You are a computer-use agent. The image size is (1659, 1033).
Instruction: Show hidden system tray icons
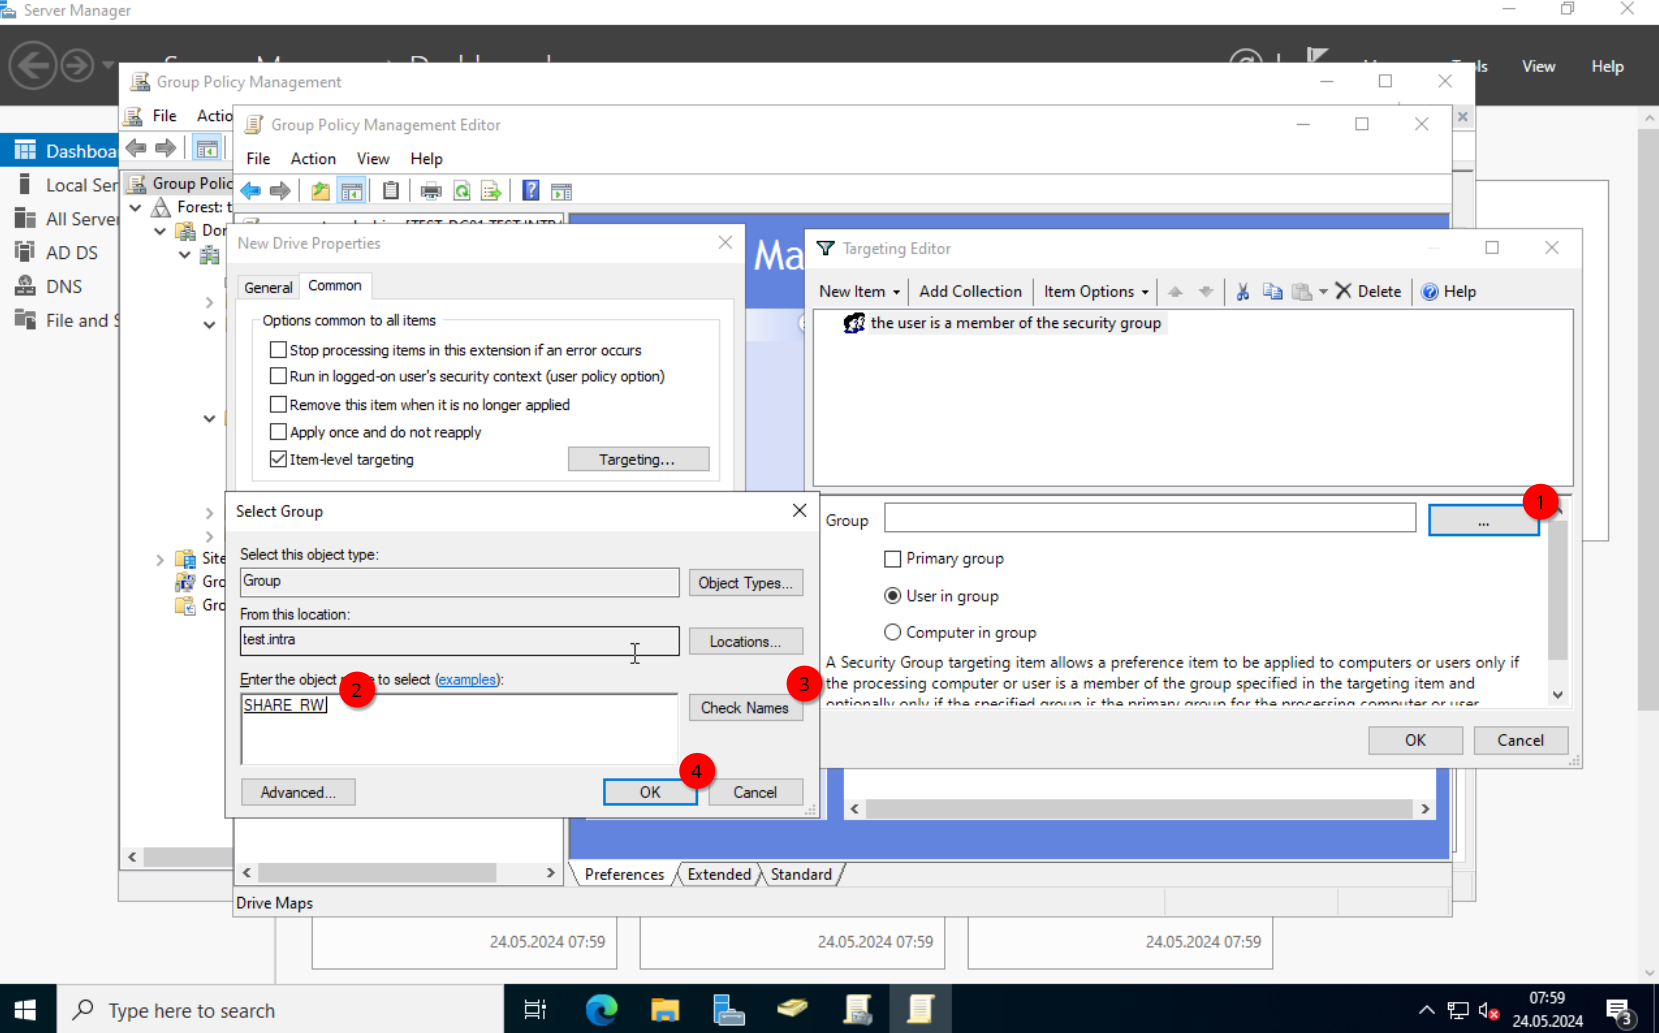pos(1426,1010)
